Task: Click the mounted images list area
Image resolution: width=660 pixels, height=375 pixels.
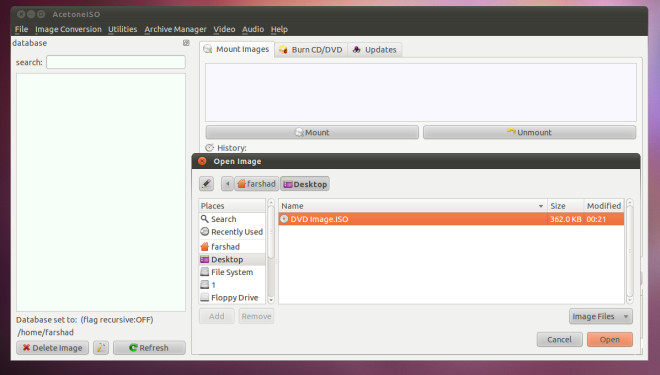Action: point(420,93)
